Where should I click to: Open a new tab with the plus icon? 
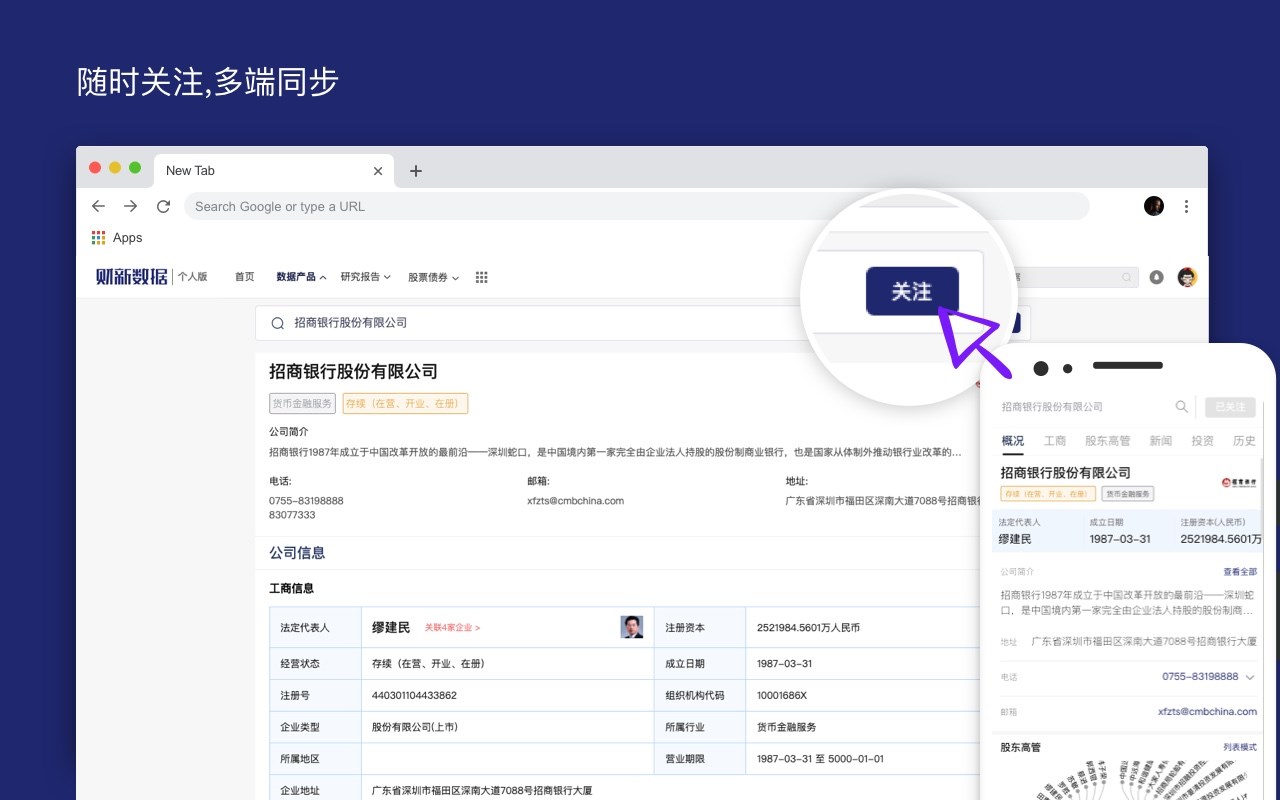click(416, 171)
